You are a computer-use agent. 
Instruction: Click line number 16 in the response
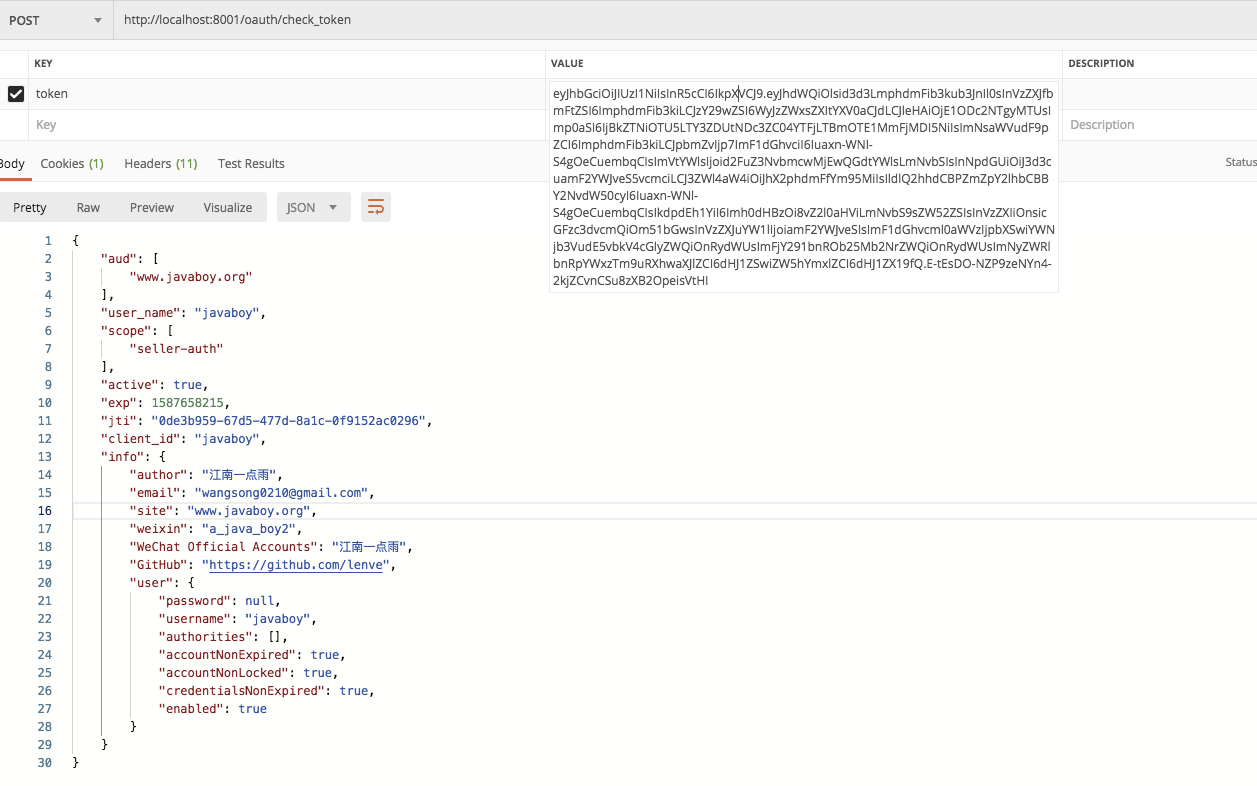[x=46, y=510]
